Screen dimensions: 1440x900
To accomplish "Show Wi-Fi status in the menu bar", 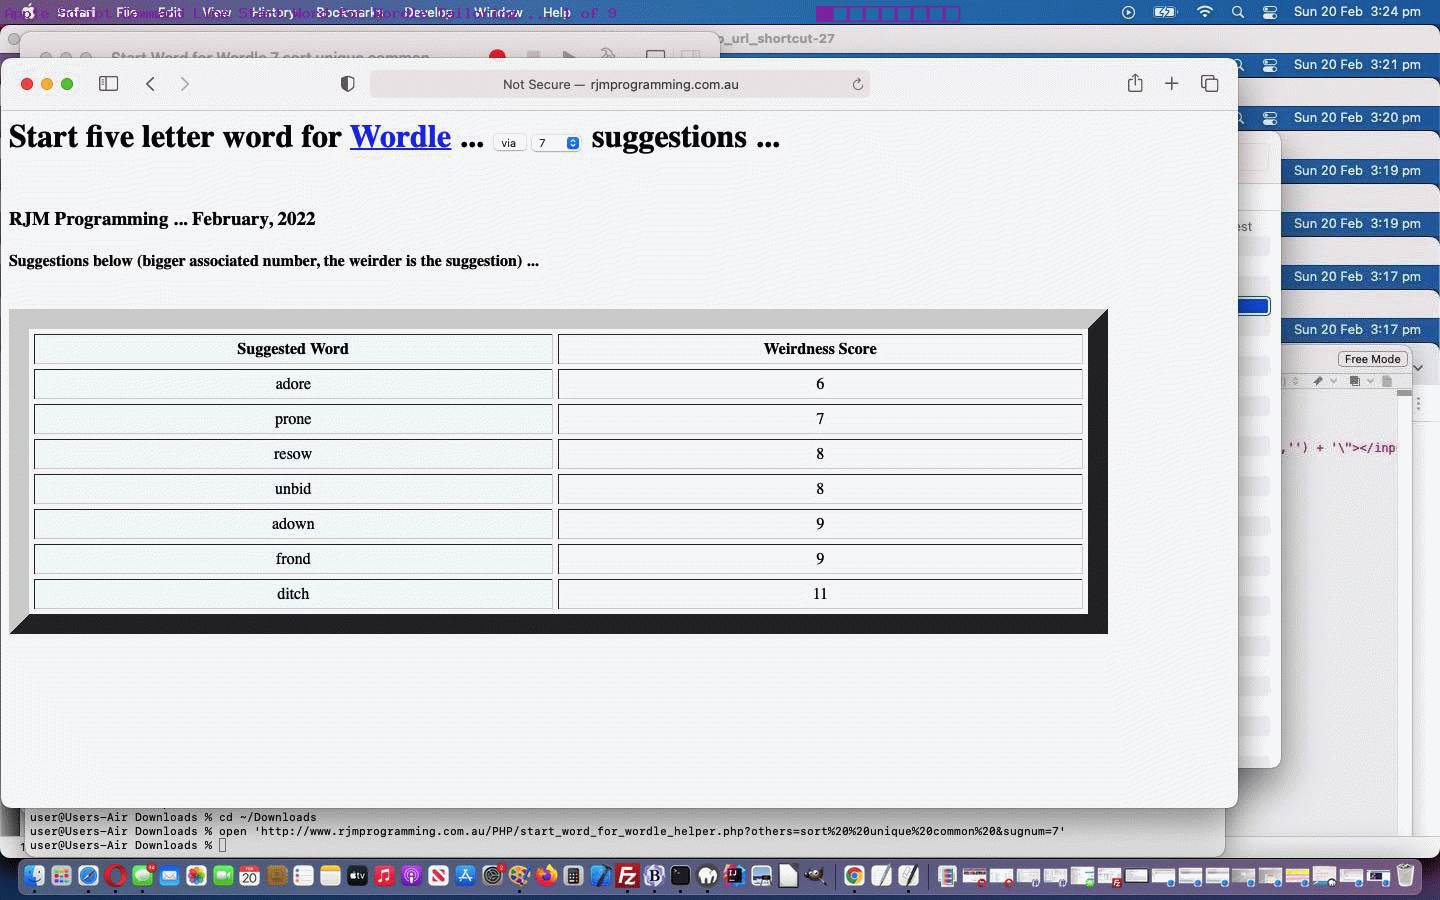I will tap(1205, 12).
